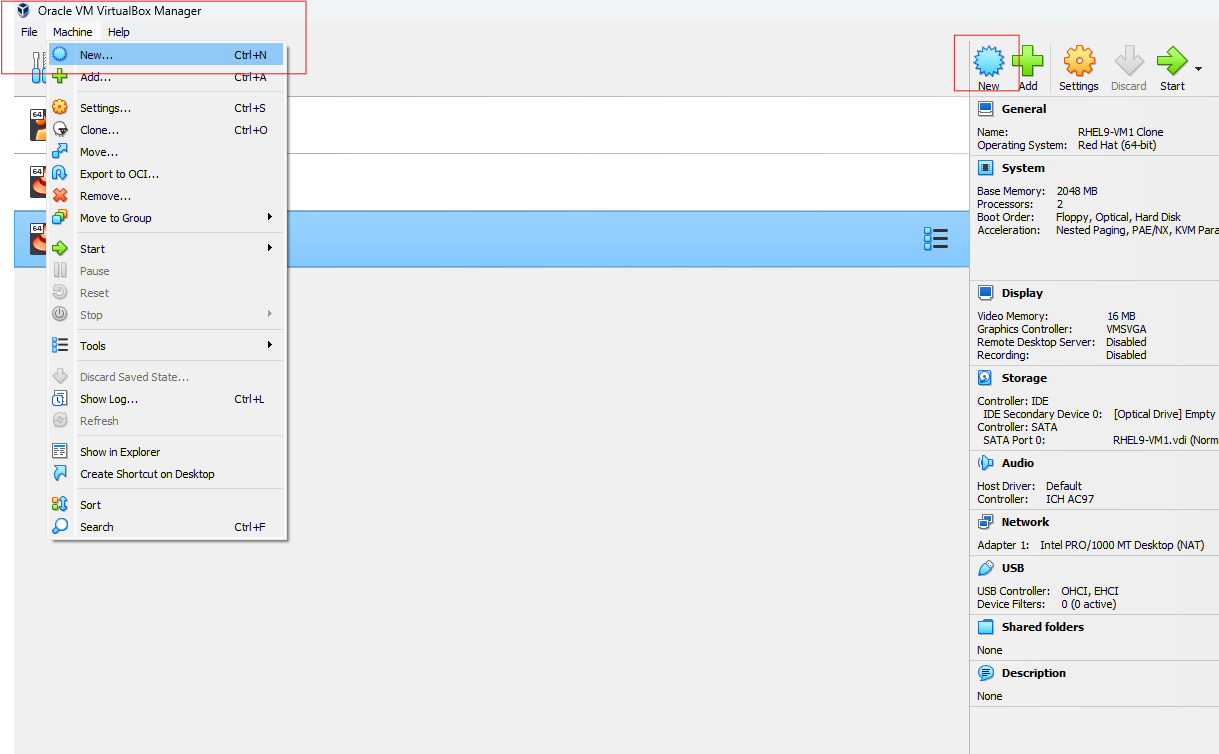This screenshot has width=1219, height=754.
Task: Click the greyed Reset menu entry
Action: click(167, 293)
